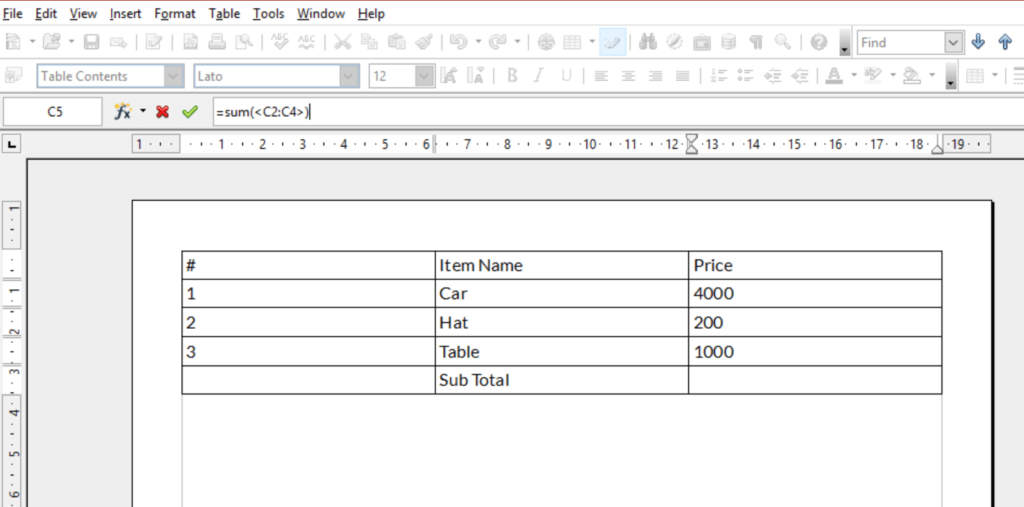Open Find & Replace binoculars icon
Image resolution: width=1024 pixels, height=507 pixels.
(x=648, y=42)
